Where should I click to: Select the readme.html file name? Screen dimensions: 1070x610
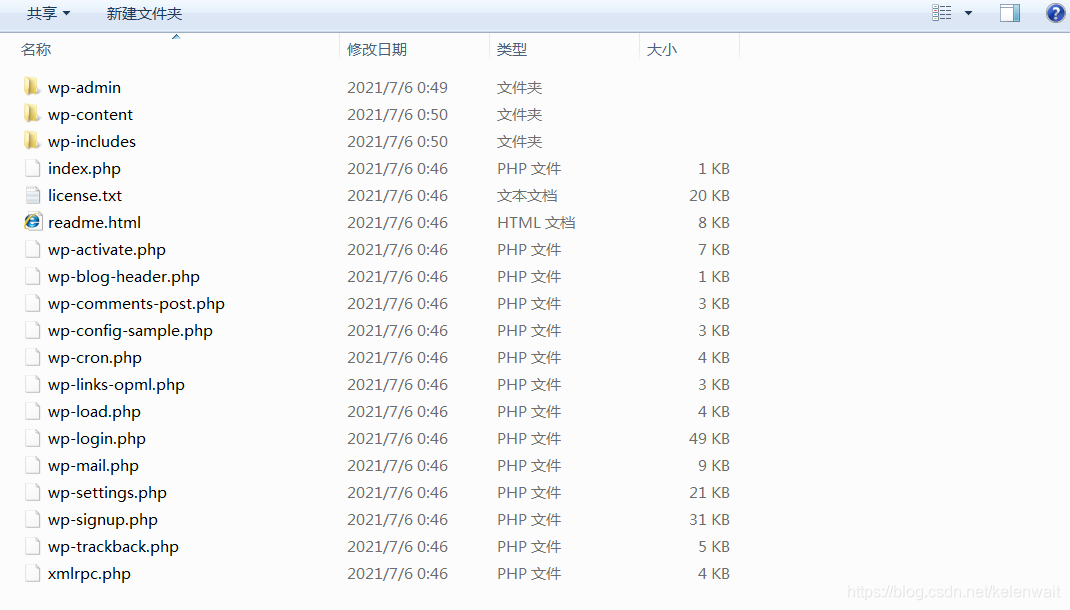pos(94,223)
